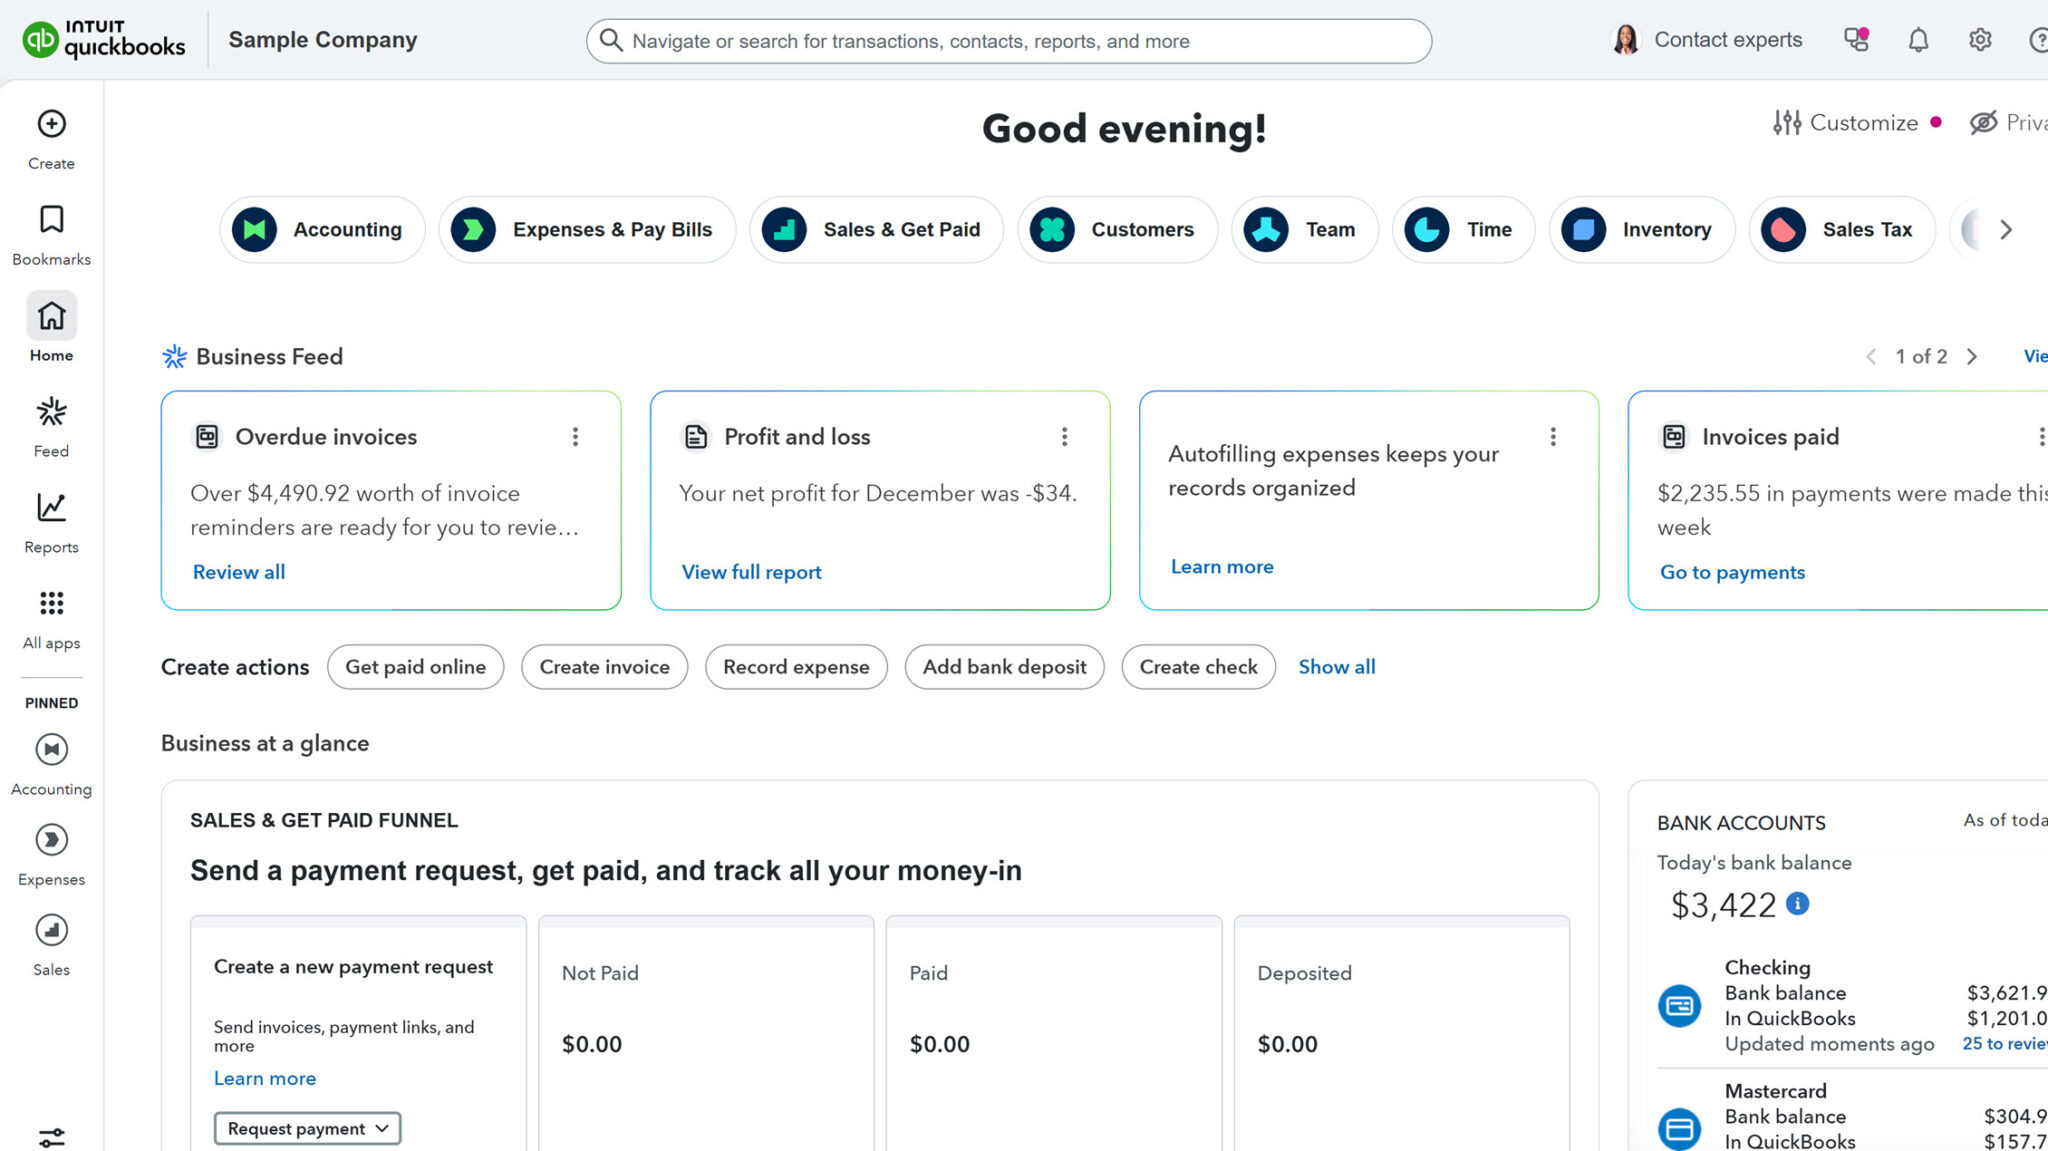Open the Inventory shortcut
Image resolution: width=2048 pixels, height=1151 pixels.
pyautogui.click(x=1641, y=229)
